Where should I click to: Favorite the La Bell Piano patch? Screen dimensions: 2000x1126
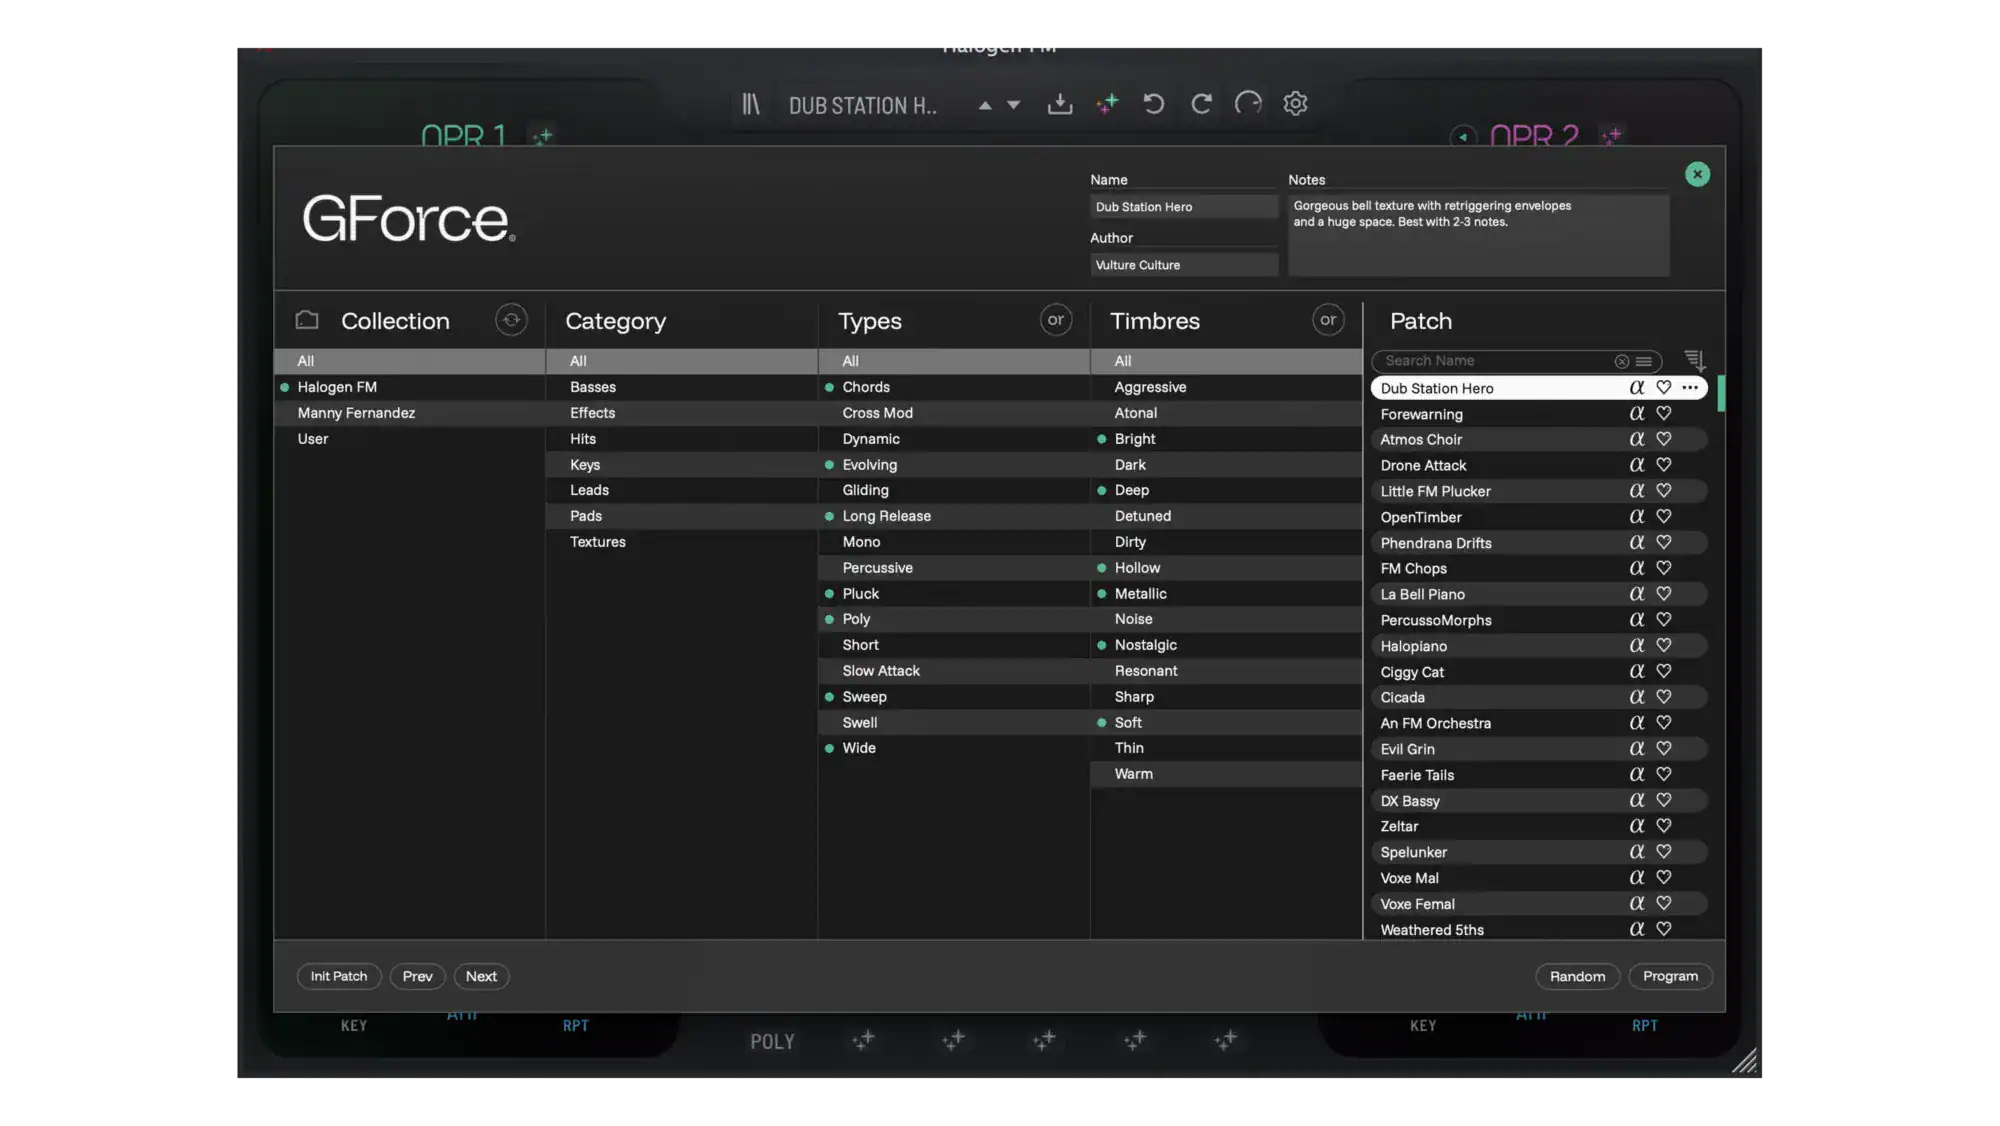point(1663,594)
